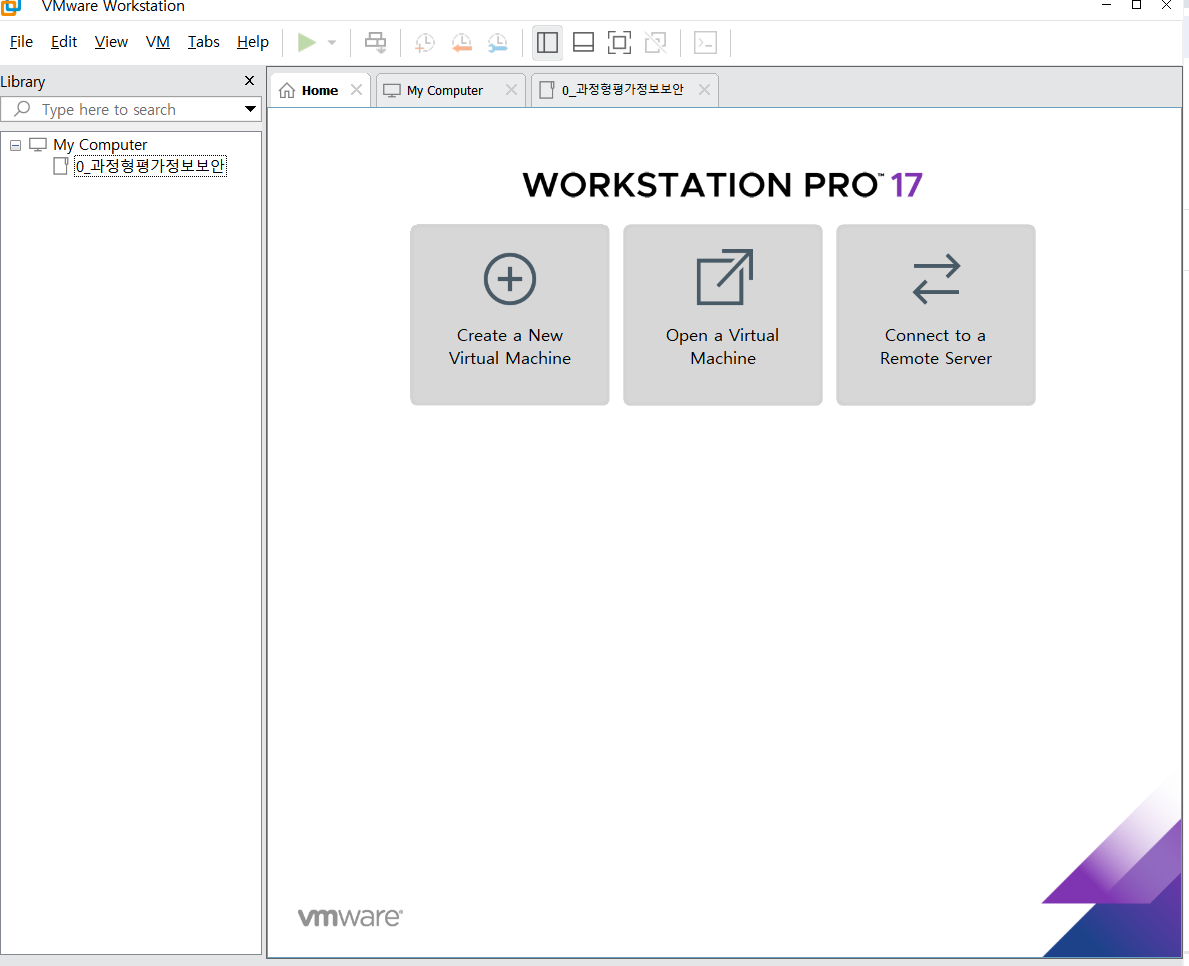This screenshot has height=966, width=1189.
Task: Open the VM menu
Action: [x=158, y=42]
